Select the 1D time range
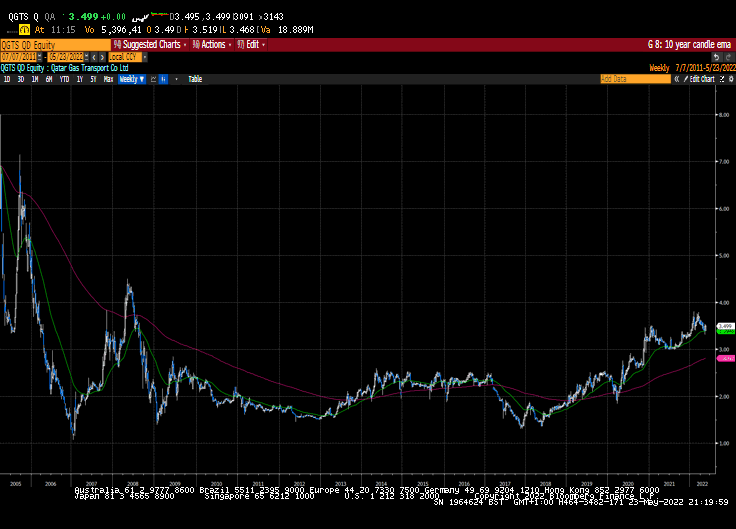Screen dimensions: 736x529 6,78
